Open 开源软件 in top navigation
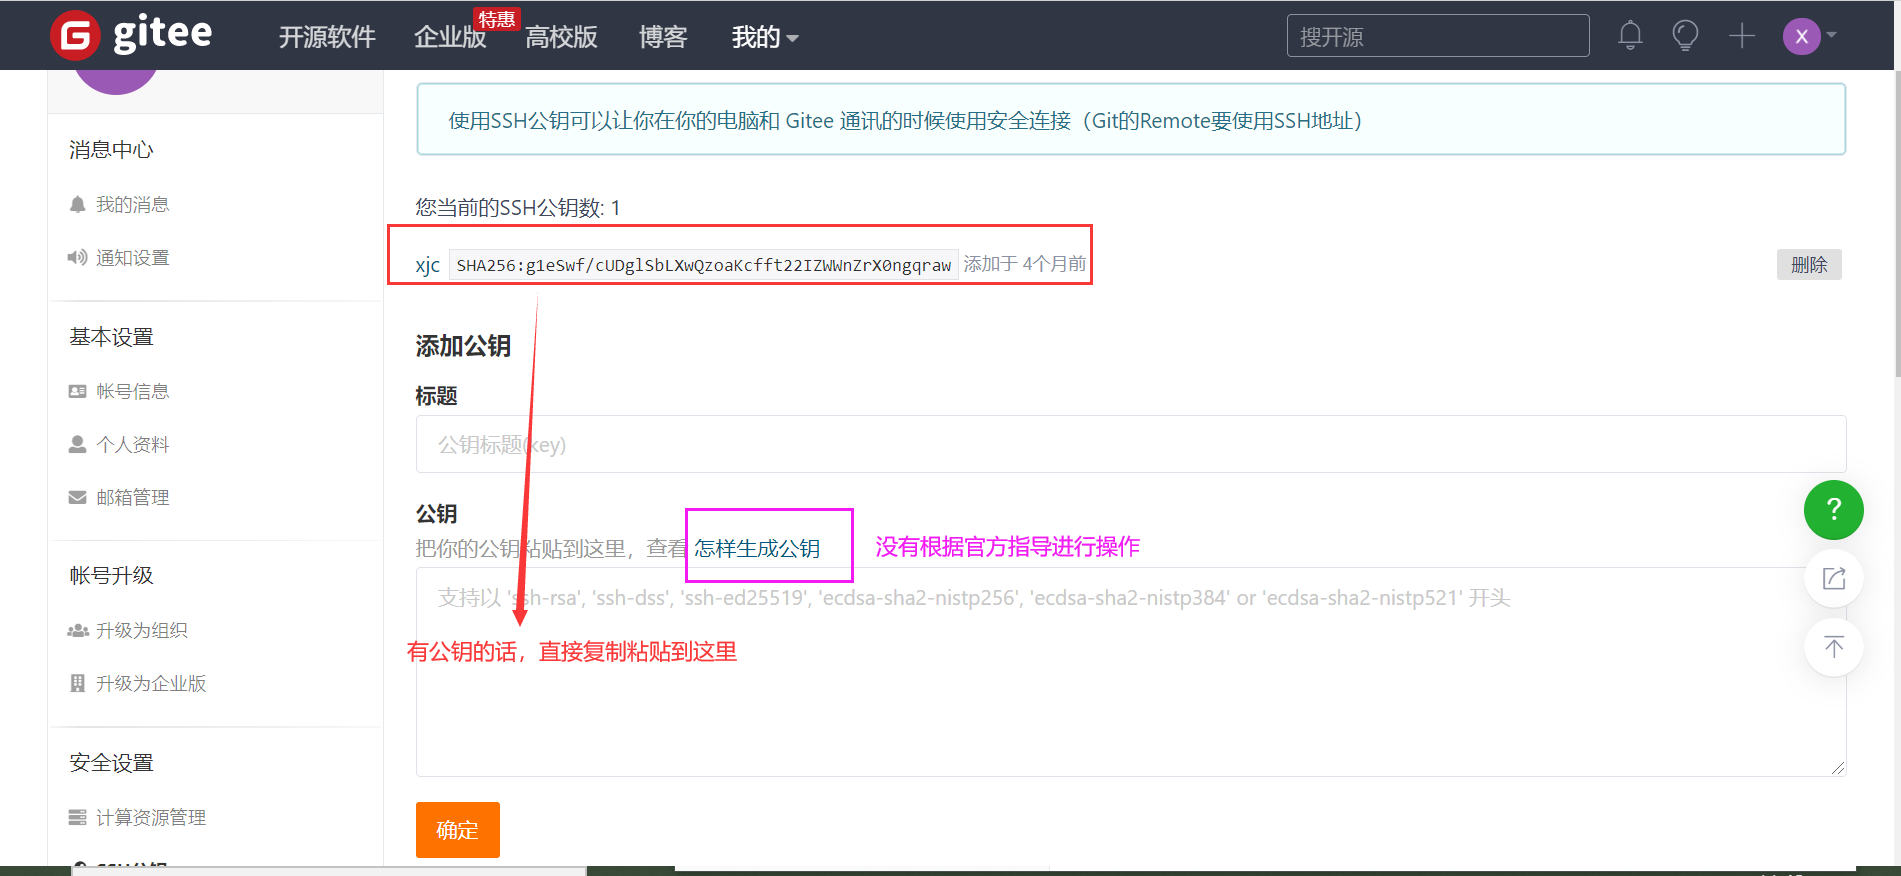 point(327,37)
